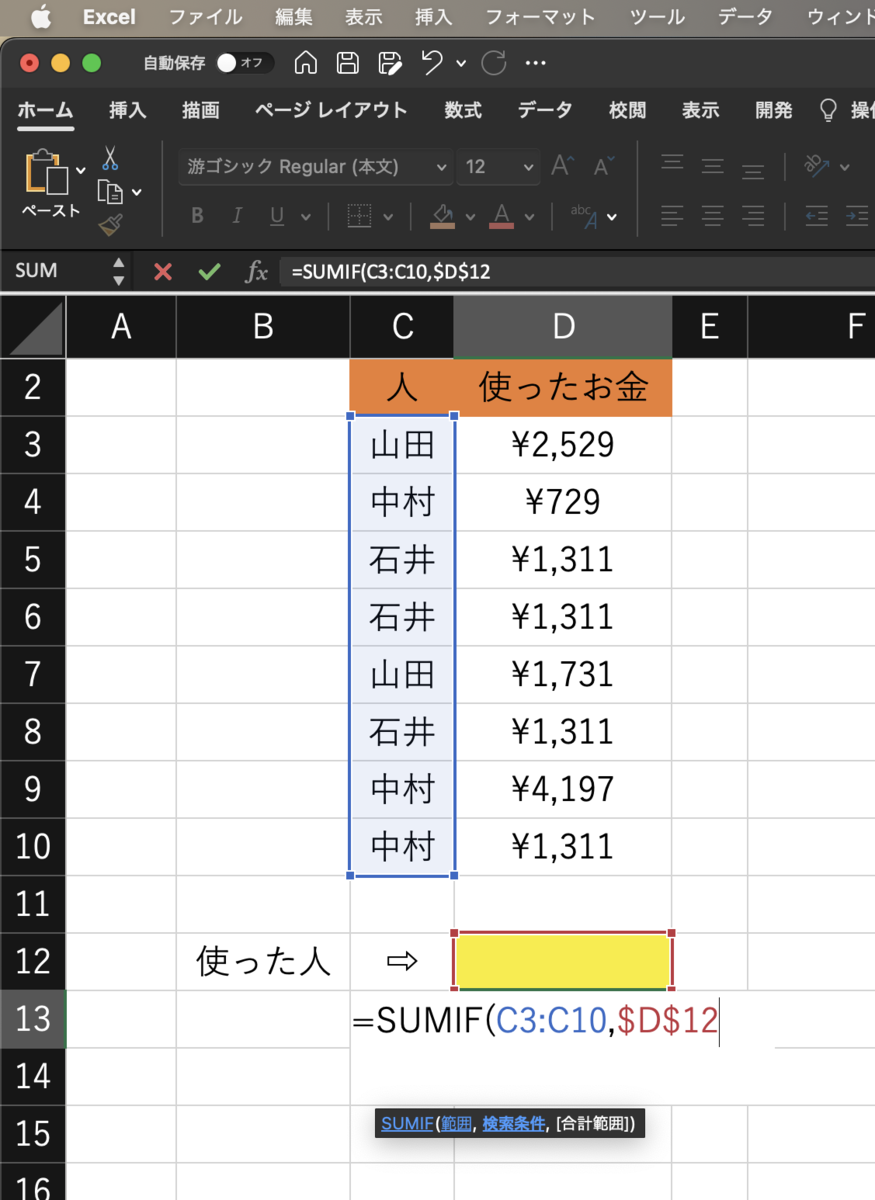Click the 検索条件 argument link in tooltip
The width and height of the screenshot is (875, 1200).
513,1124
